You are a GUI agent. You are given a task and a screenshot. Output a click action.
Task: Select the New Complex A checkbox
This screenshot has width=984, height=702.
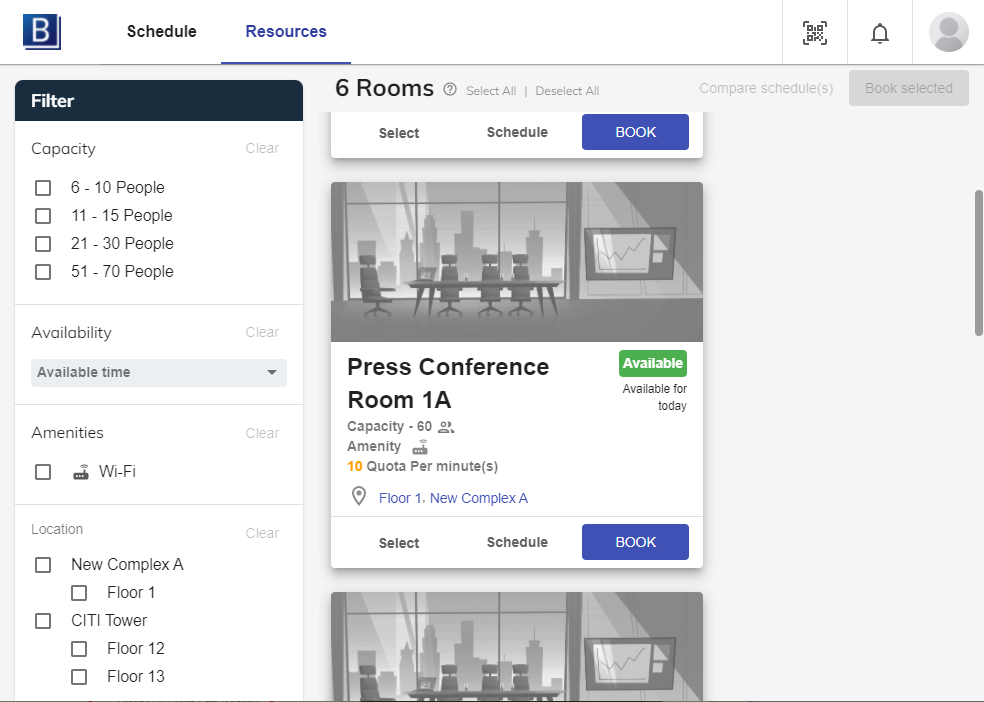coord(43,565)
